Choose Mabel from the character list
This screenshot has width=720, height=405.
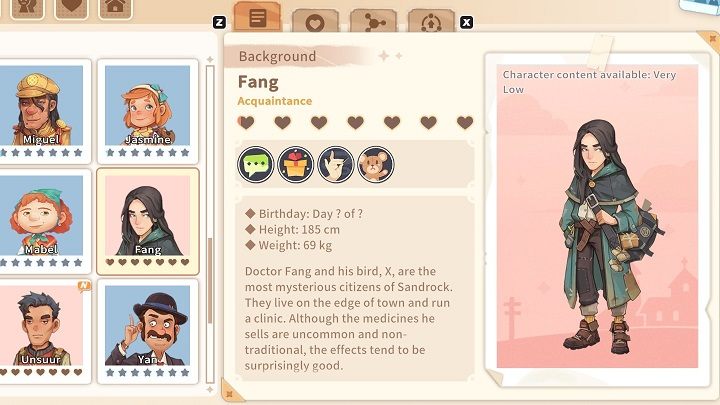click(x=44, y=222)
